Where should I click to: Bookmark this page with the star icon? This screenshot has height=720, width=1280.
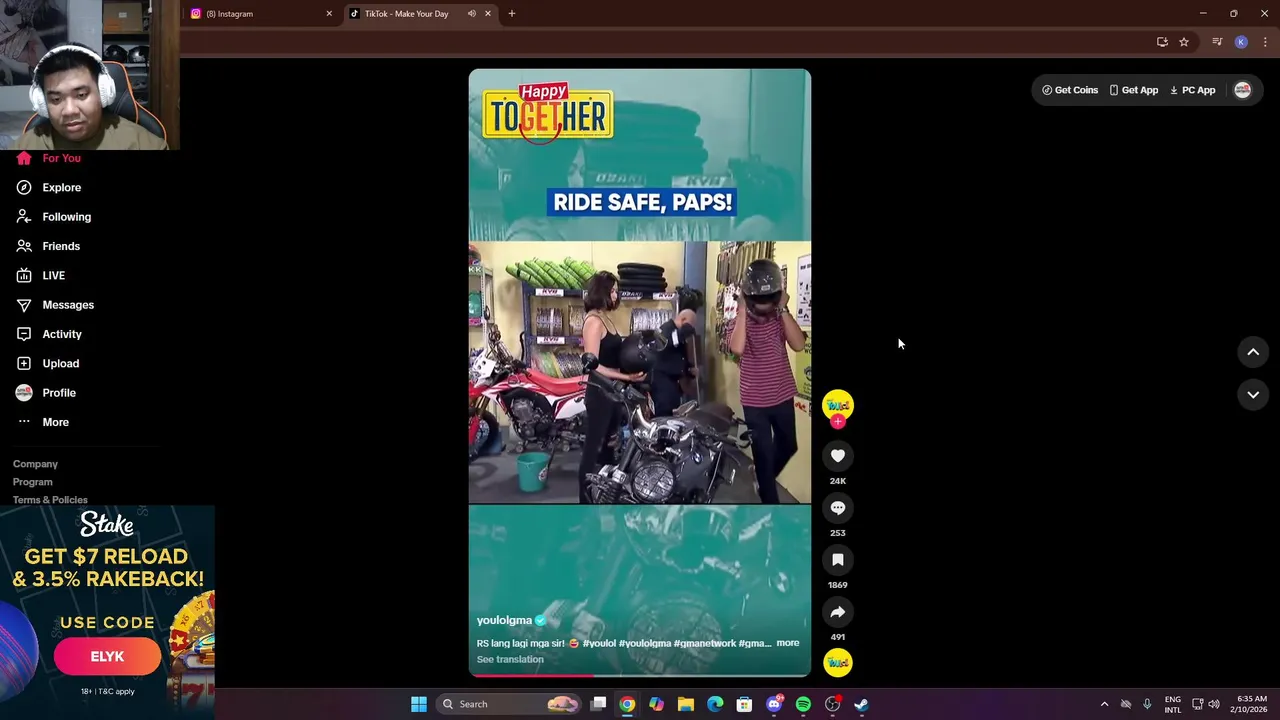(x=1184, y=42)
